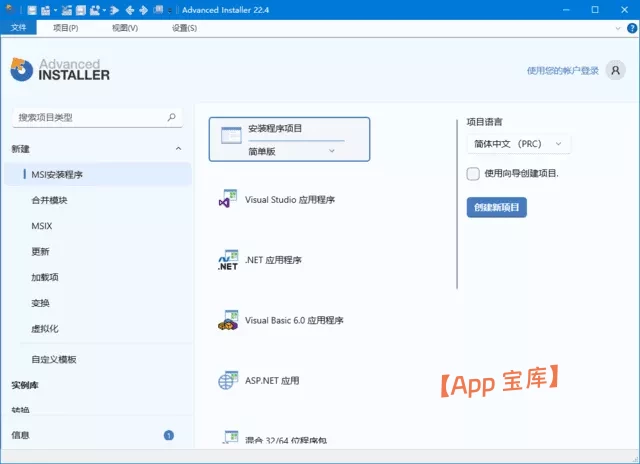
Task: Go forward using the right arrow icon
Action: (143, 10)
